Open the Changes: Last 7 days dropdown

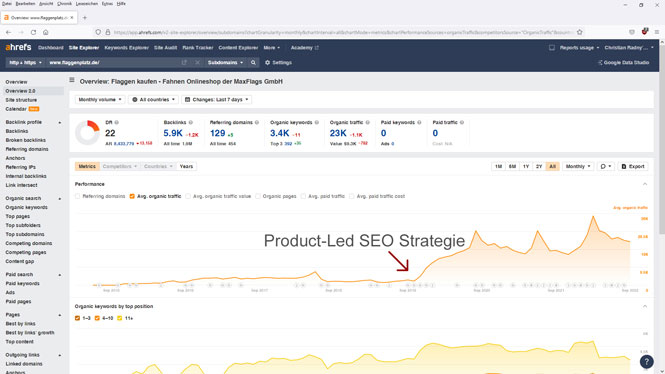tap(217, 100)
